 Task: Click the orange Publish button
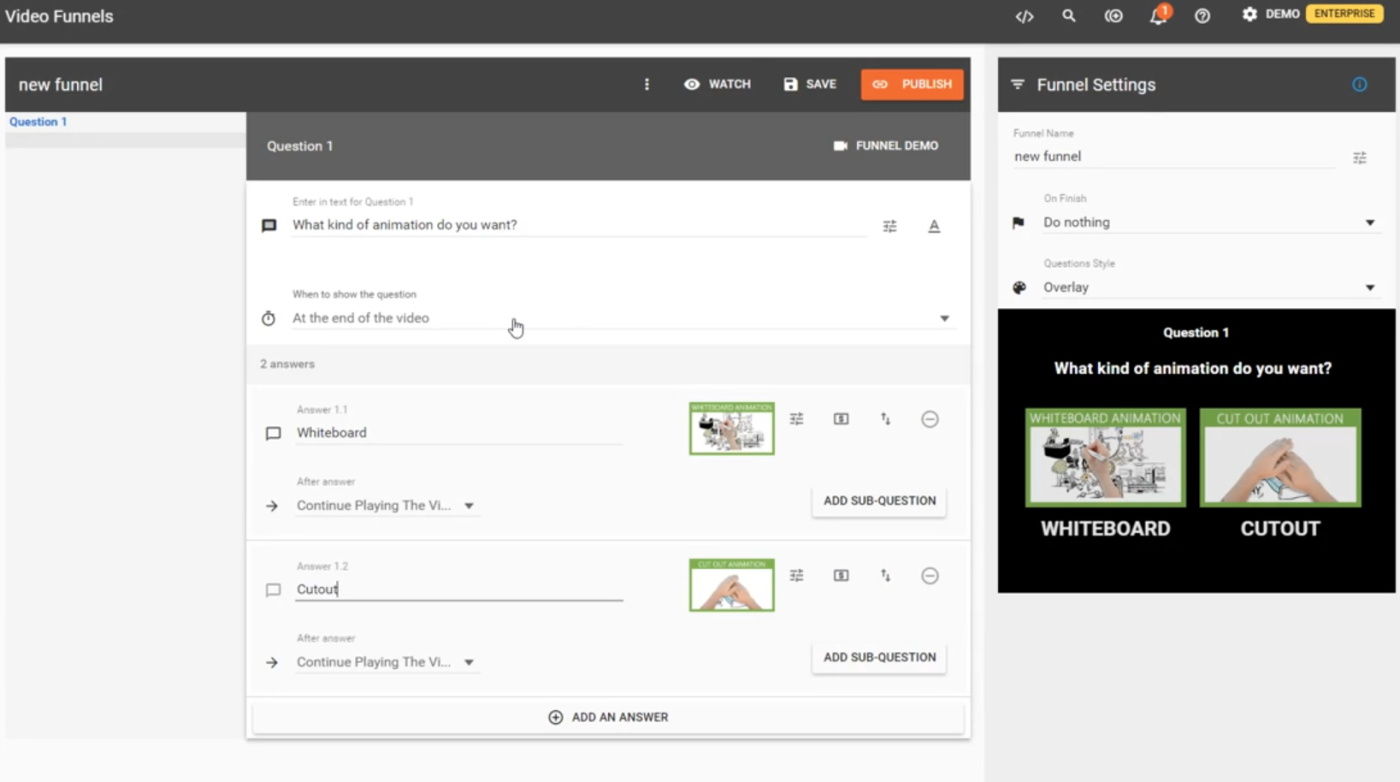[x=912, y=85]
